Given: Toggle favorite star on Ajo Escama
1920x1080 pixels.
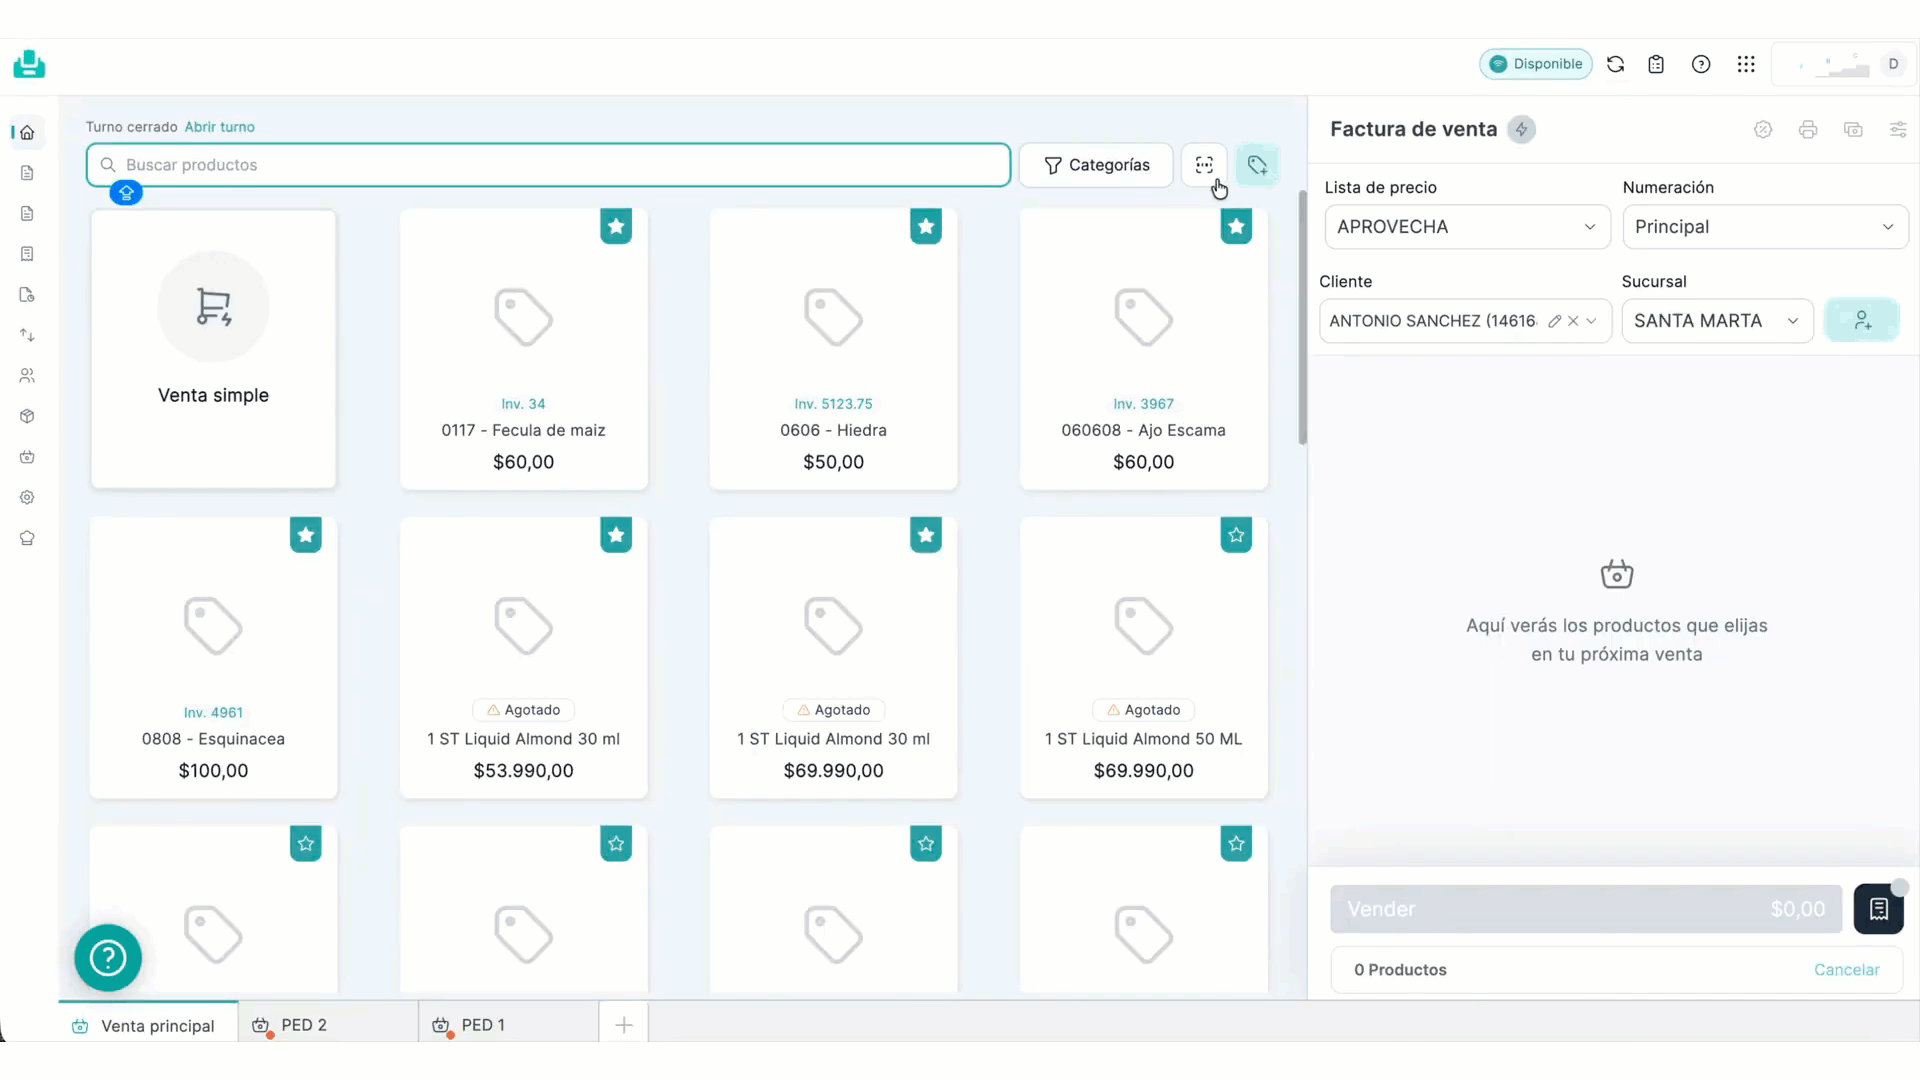Looking at the screenshot, I should coord(1236,227).
